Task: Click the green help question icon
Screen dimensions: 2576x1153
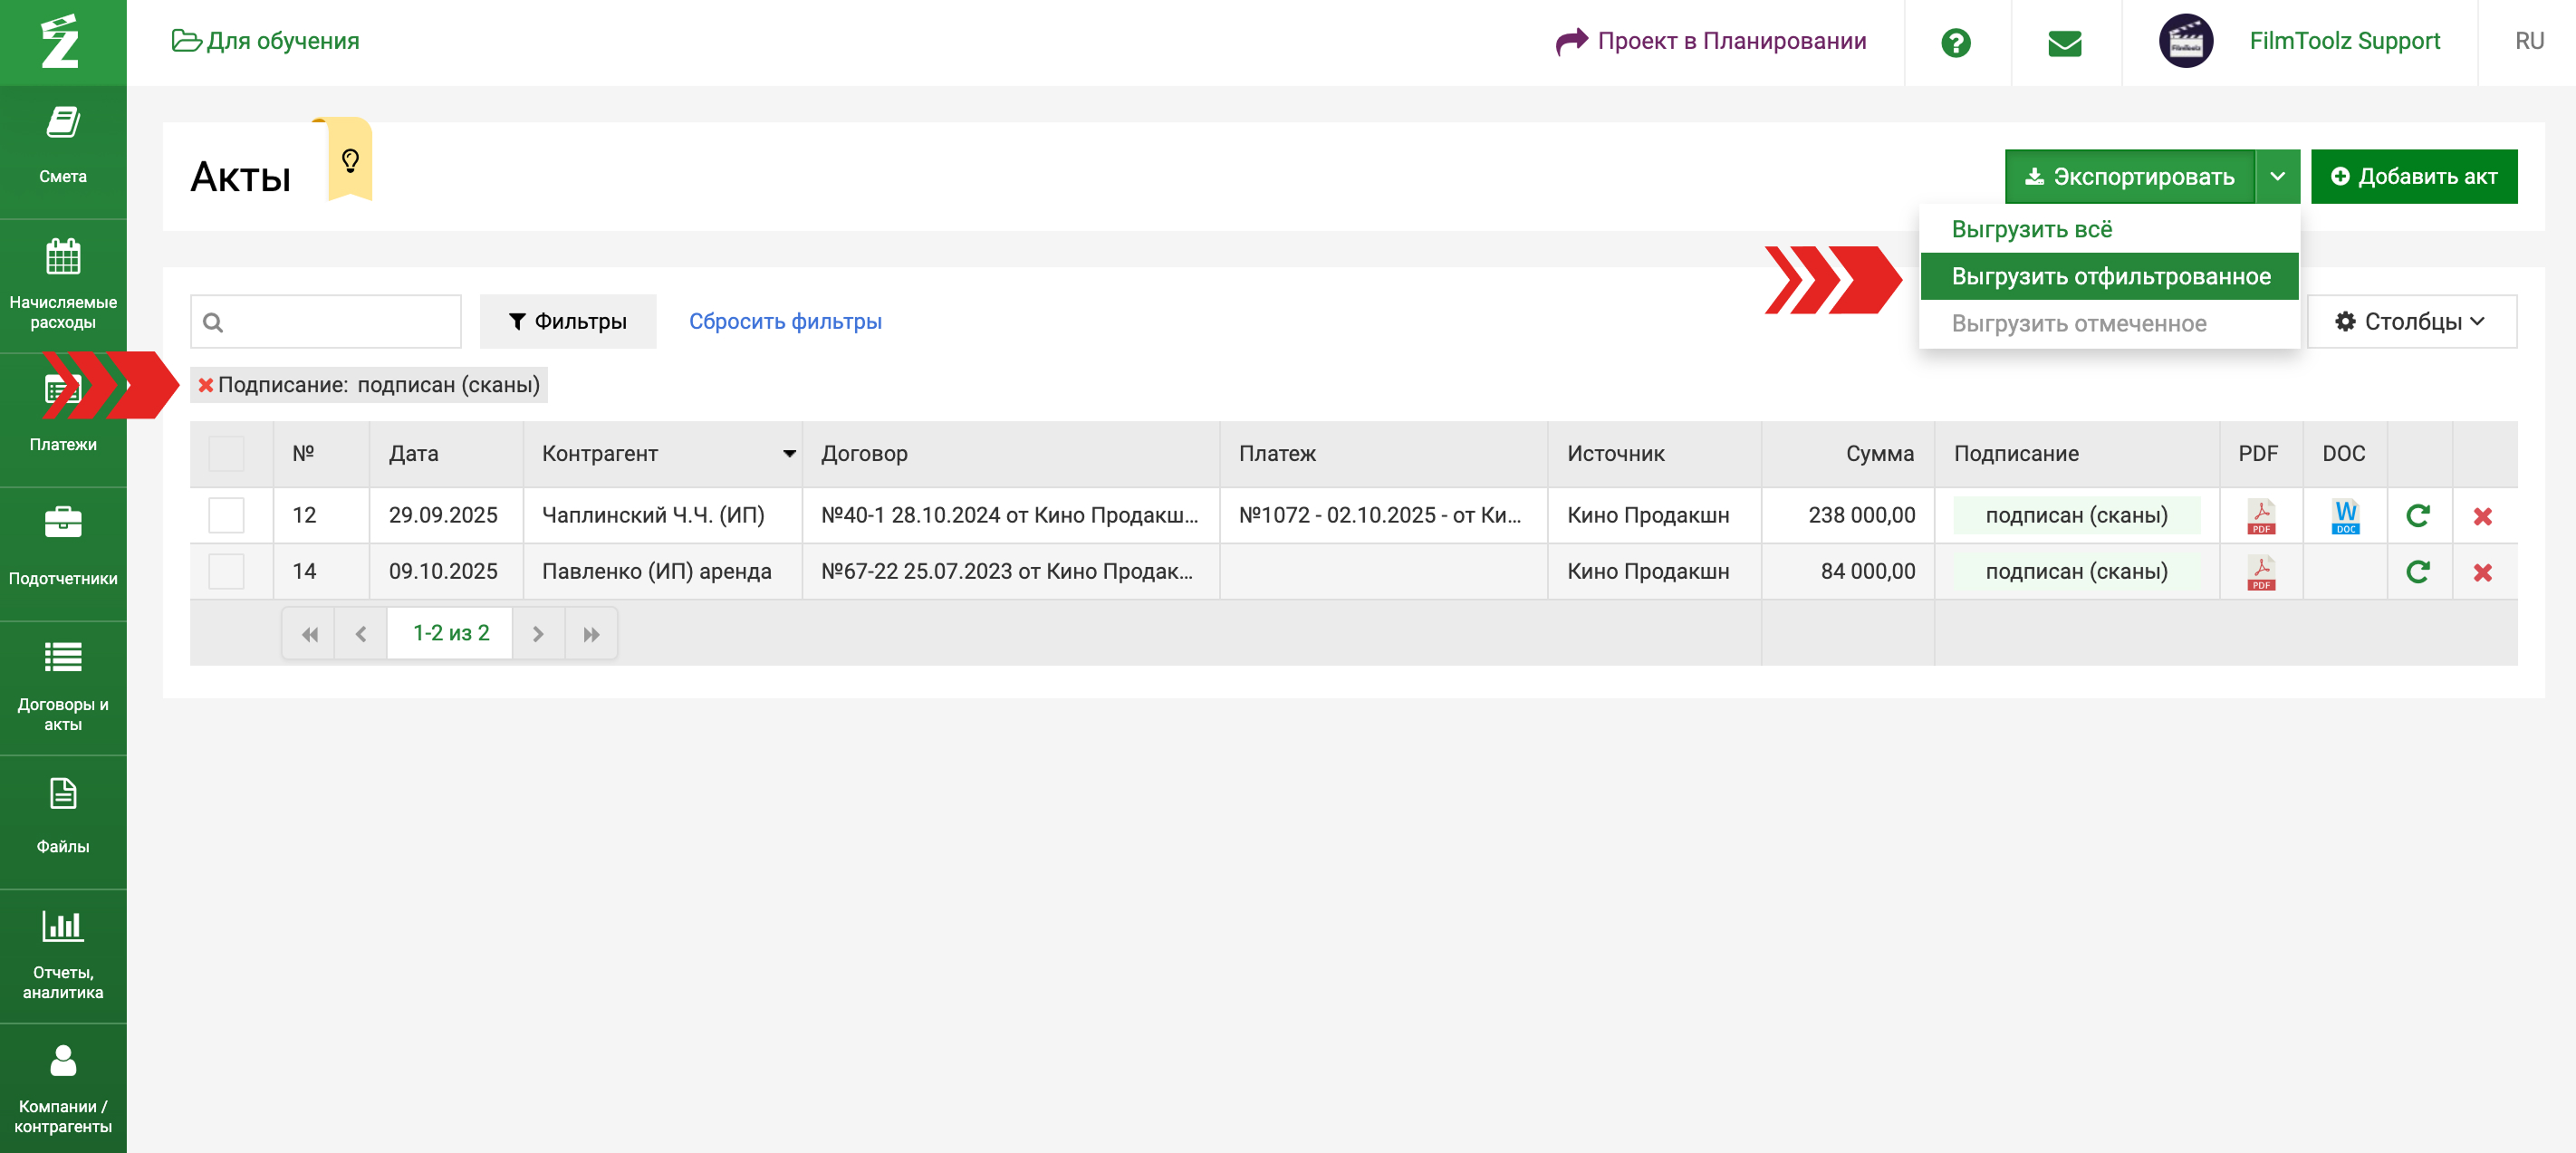Action: tap(1955, 42)
